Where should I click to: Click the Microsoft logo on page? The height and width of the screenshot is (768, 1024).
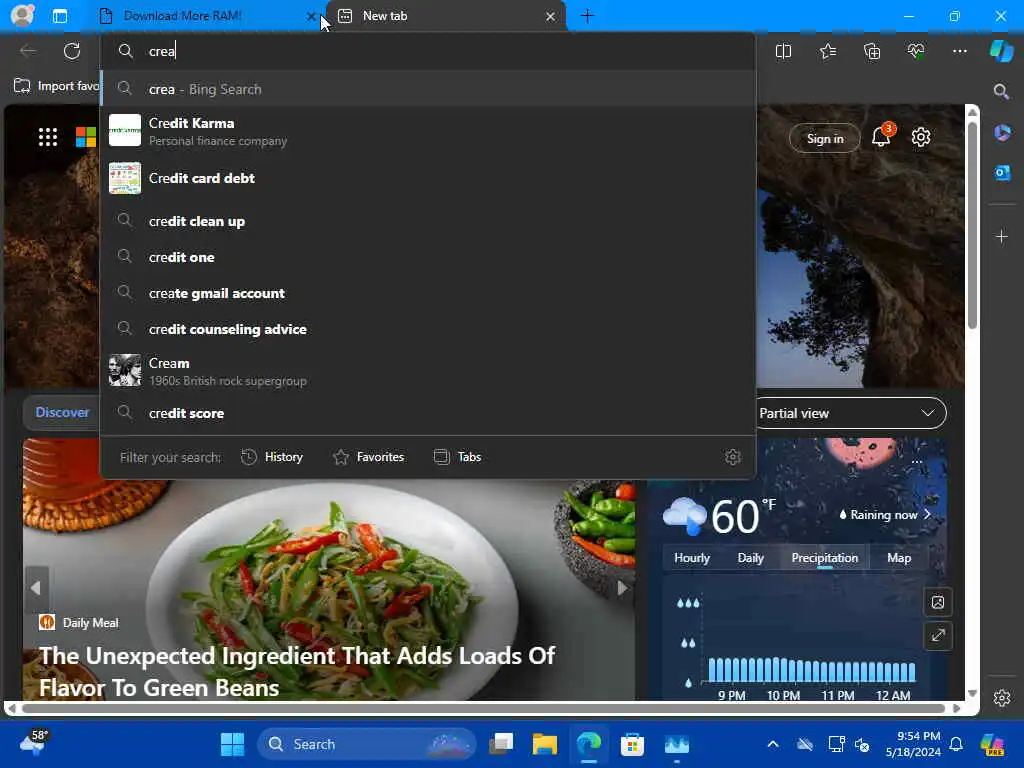(x=86, y=137)
